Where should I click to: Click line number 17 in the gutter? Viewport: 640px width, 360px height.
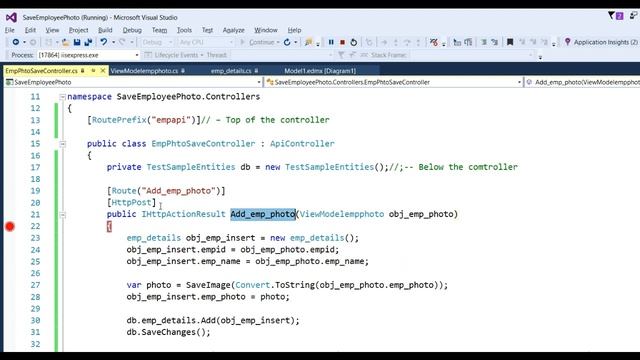[x=35, y=167]
